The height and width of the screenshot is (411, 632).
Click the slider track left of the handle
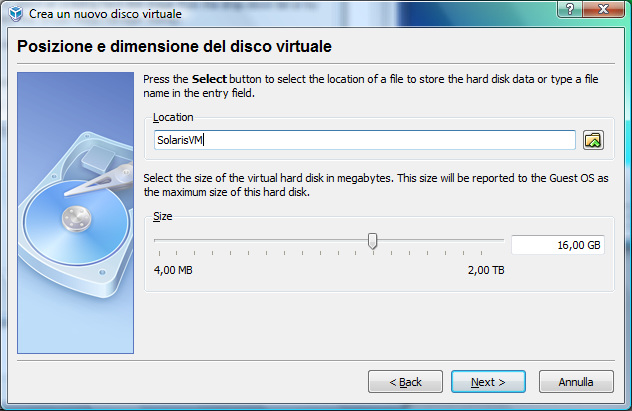(x=260, y=240)
